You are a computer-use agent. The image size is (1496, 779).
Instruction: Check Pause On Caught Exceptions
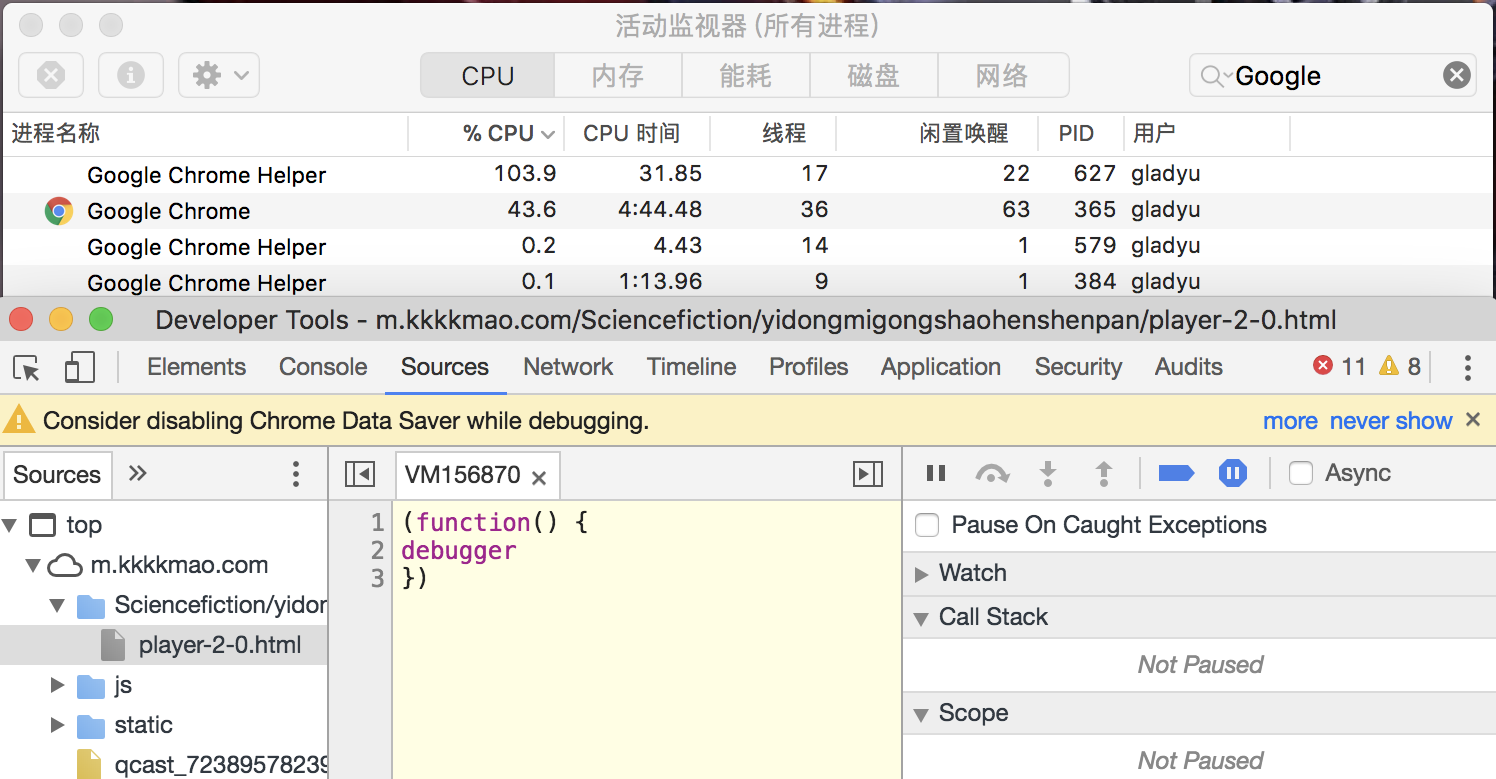(928, 526)
